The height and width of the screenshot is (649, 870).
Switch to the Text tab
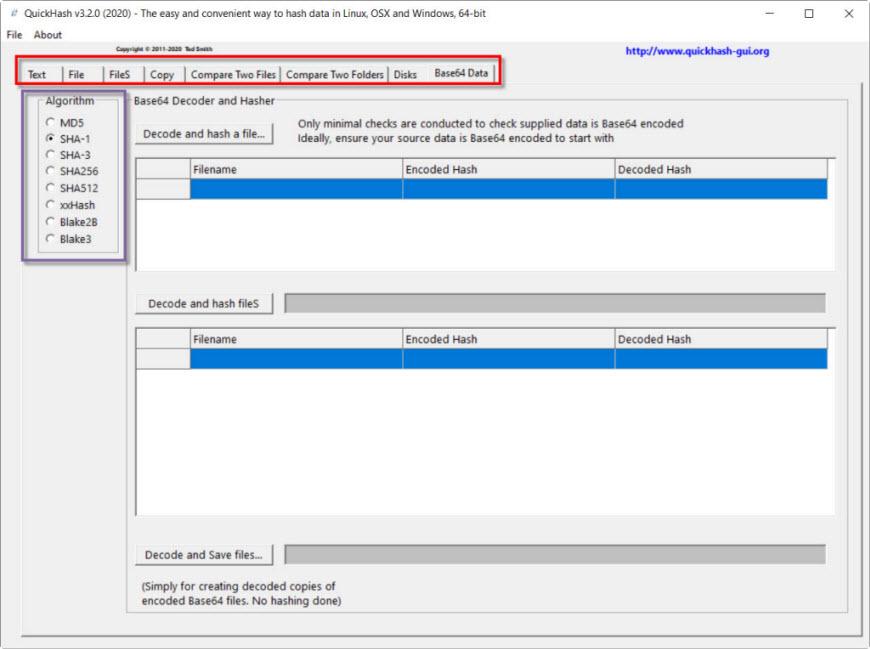[x=37, y=74]
